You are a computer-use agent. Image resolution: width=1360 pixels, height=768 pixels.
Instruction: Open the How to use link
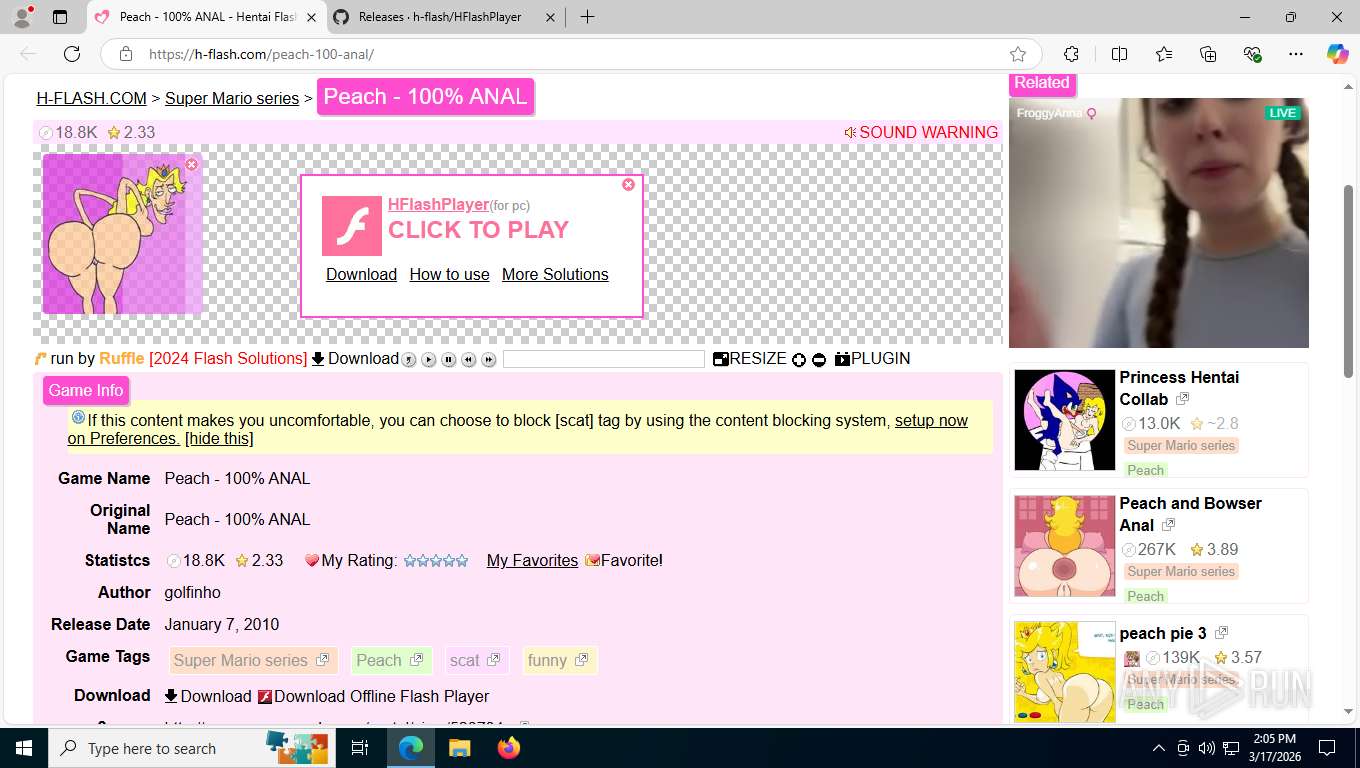(449, 274)
